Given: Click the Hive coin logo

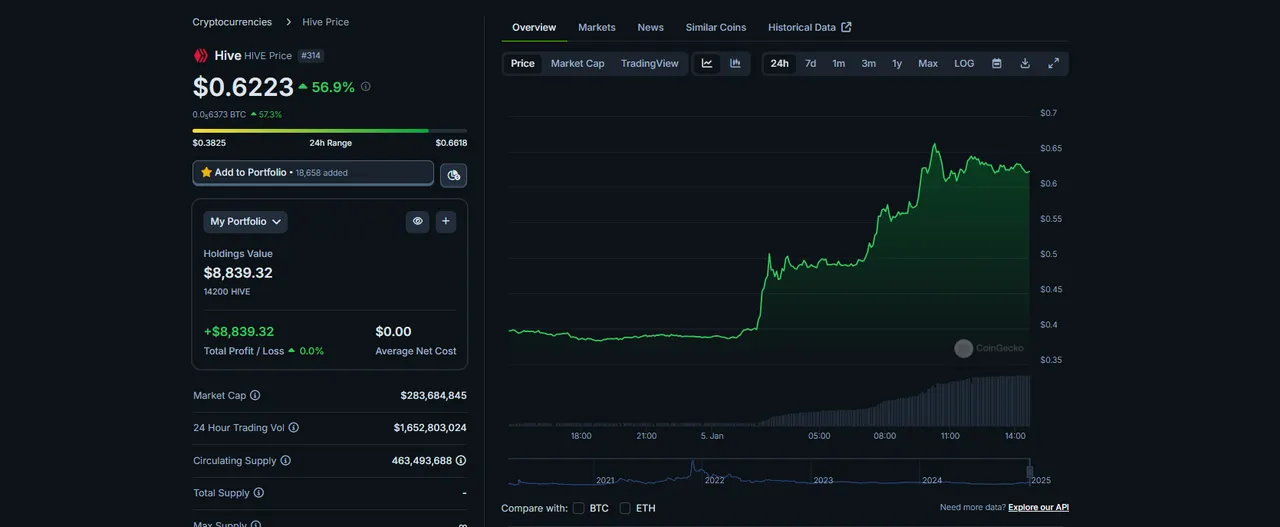Looking at the screenshot, I should (201, 56).
